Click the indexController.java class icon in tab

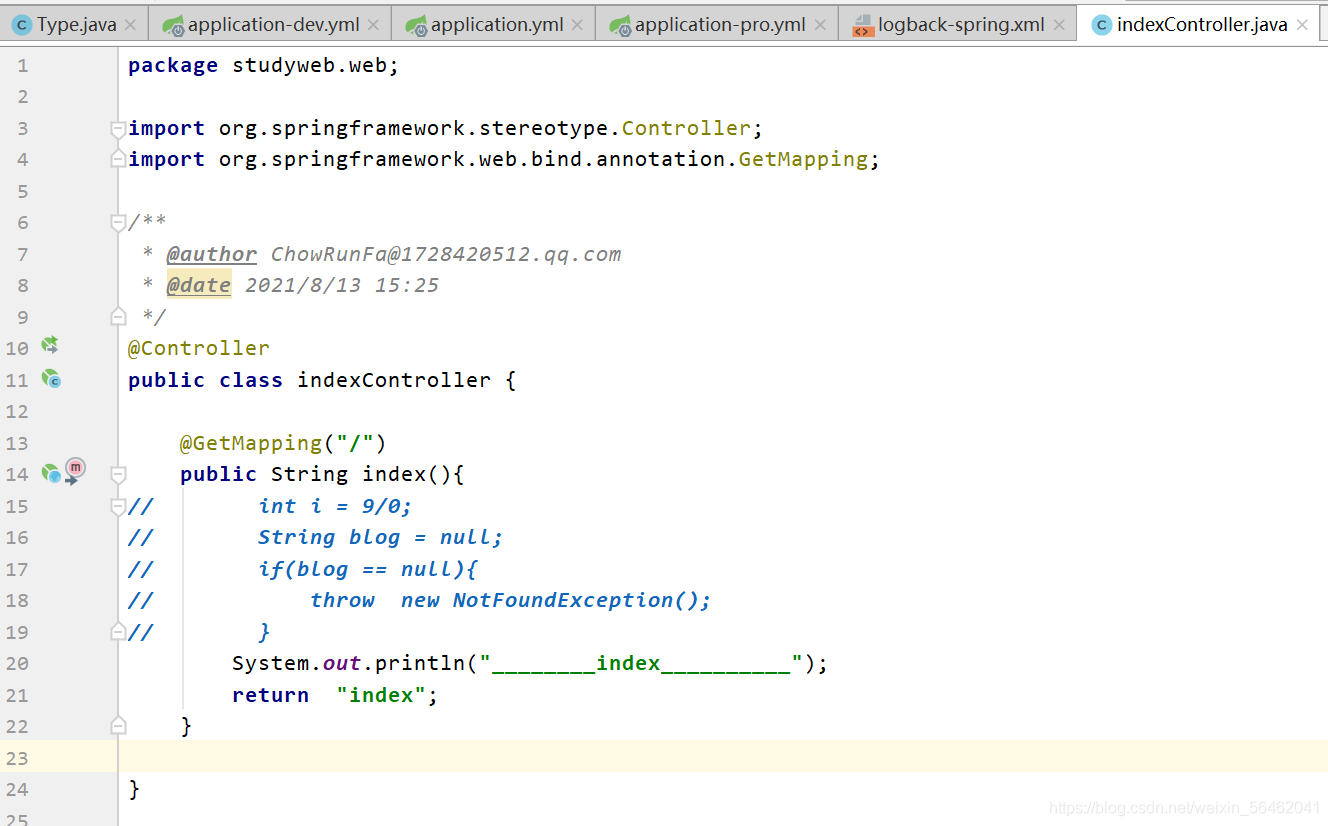[x=1101, y=25]
